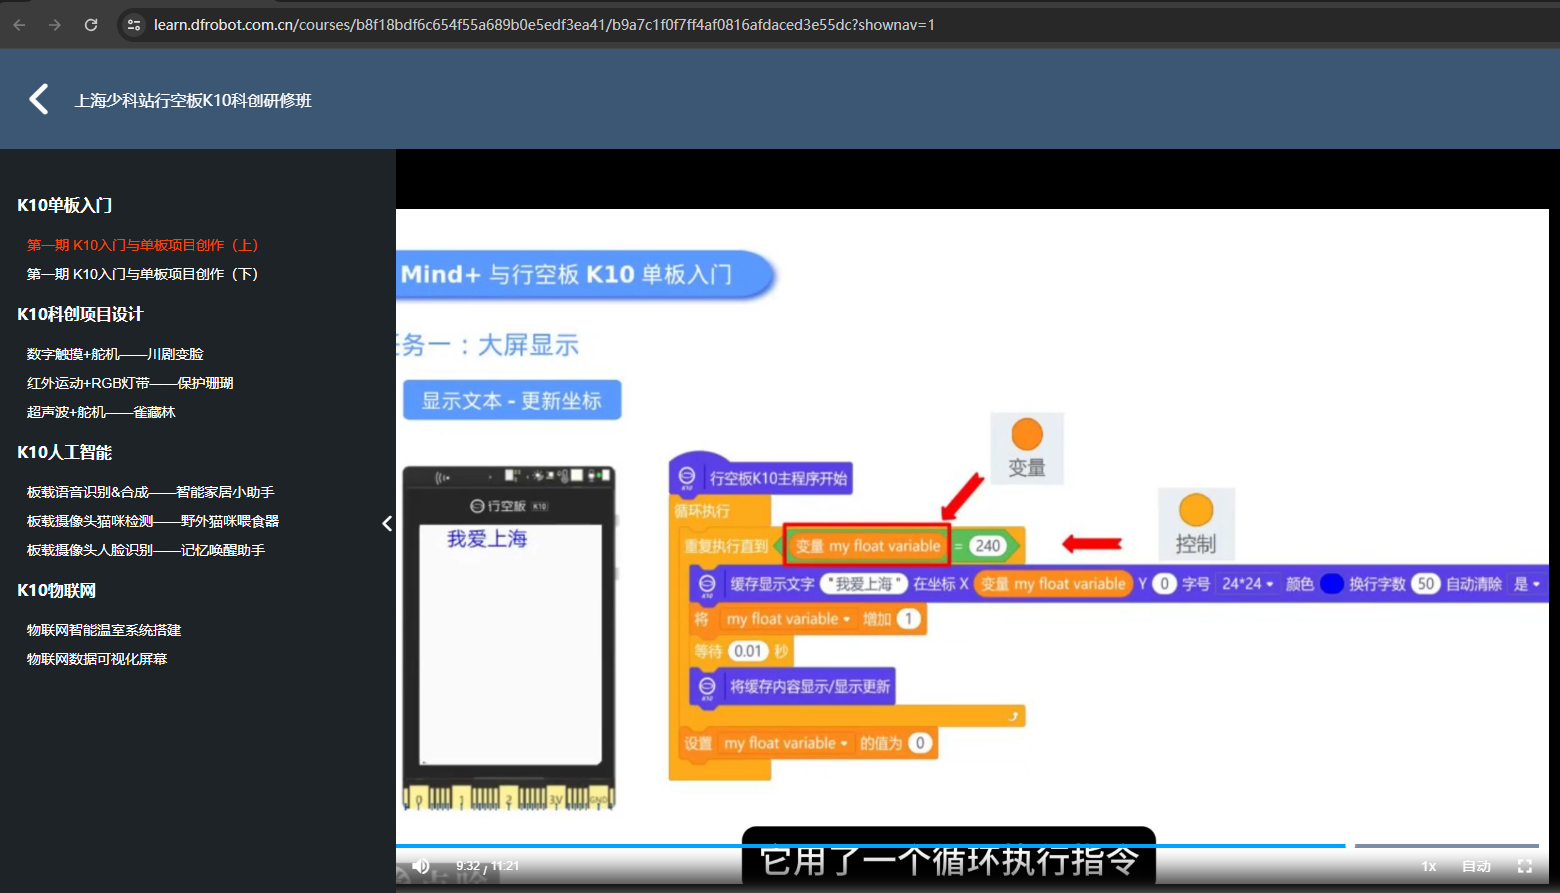
Task: Focus the browser URL address field
Action: point(544,25)
